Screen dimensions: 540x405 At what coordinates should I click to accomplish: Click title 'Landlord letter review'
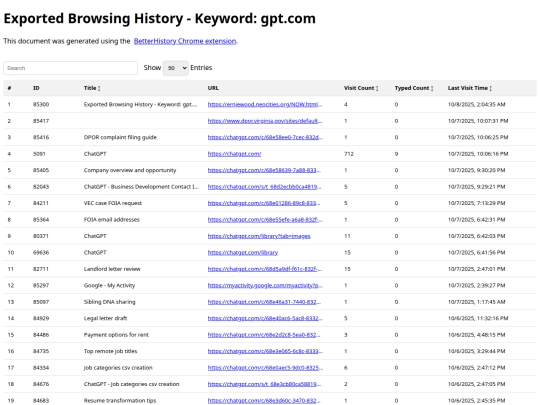point(112,269)
